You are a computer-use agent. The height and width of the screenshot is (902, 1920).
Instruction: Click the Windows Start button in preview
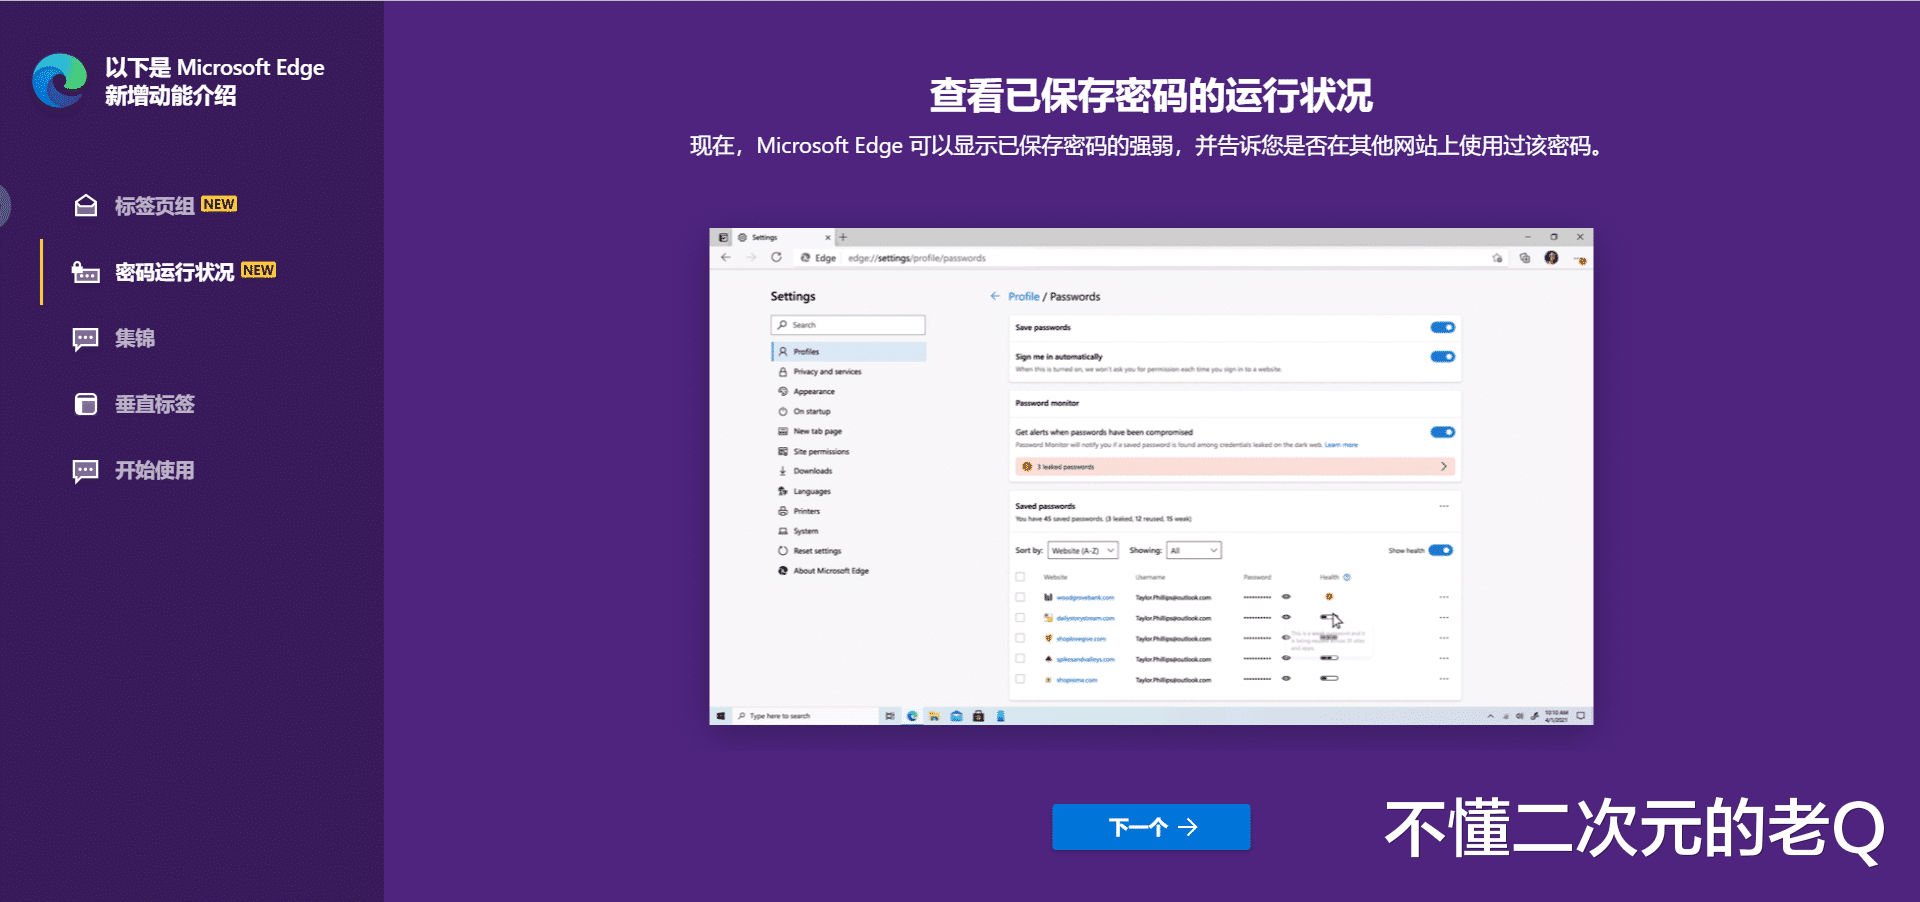720,716
